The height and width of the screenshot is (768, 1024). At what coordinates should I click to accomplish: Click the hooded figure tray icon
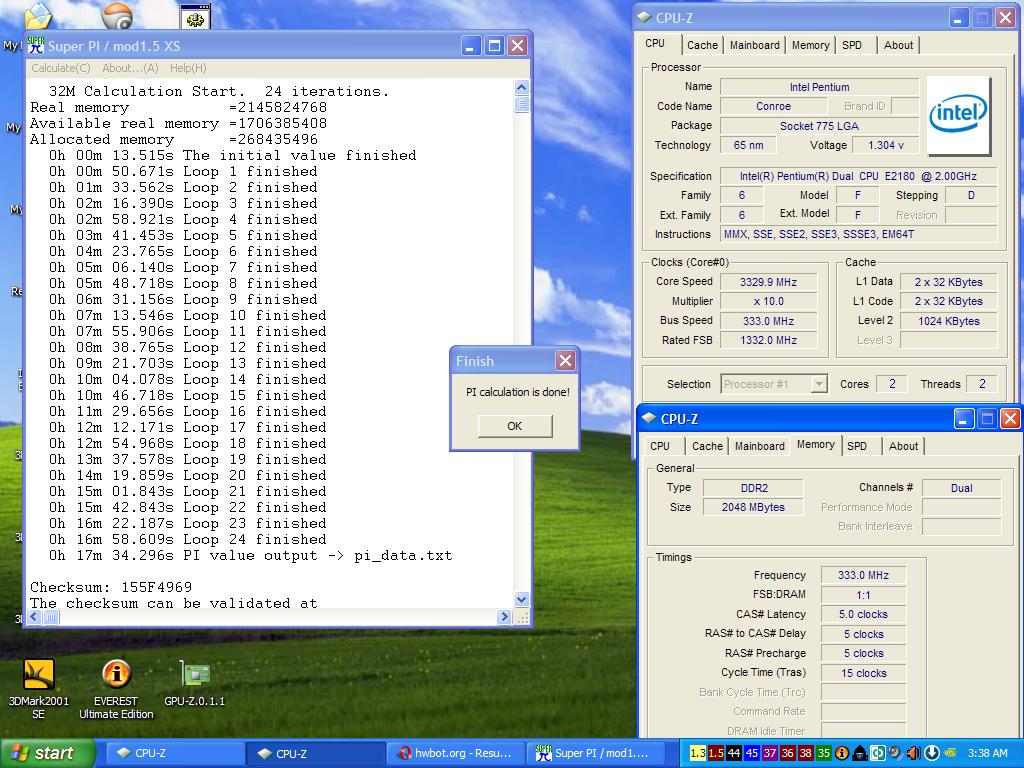pyautogui.click(x=860, y=753)
